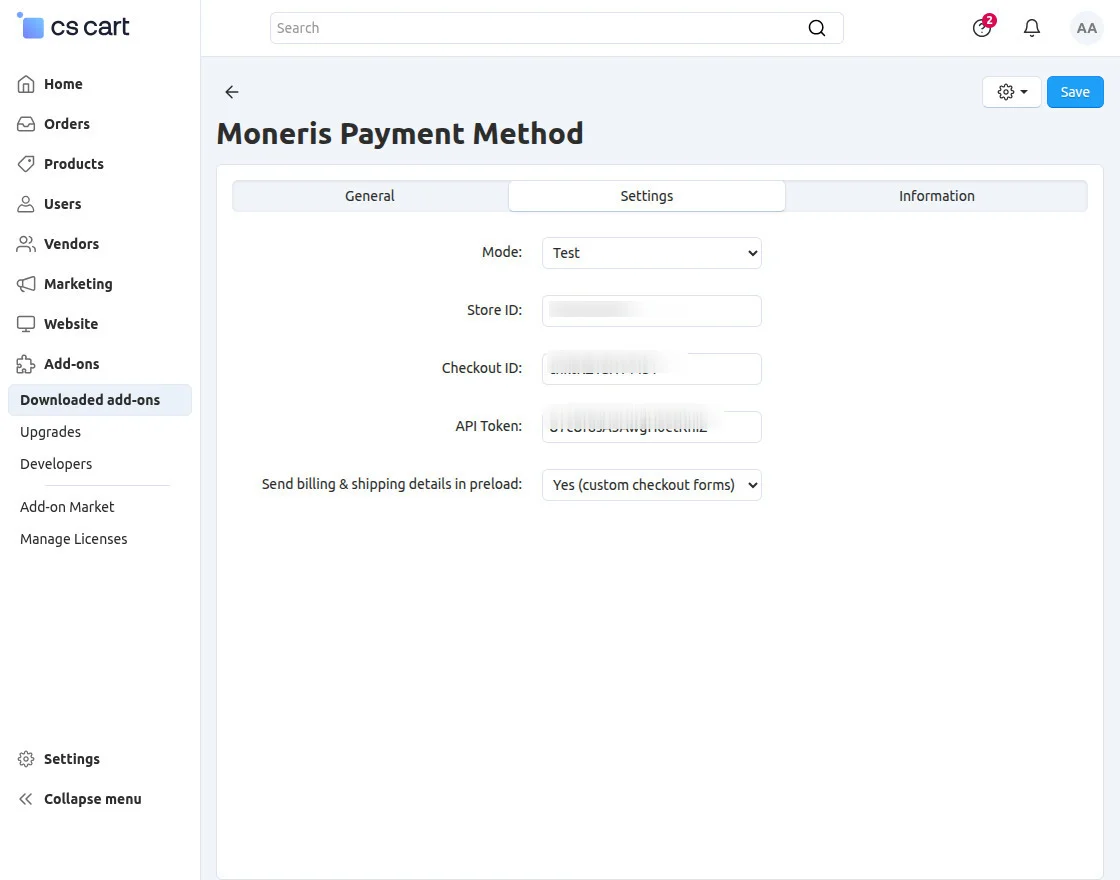This screenshot has height=880, width=1120.
Task: Go back using the left arrow
Action: click(x=231, y=91)
